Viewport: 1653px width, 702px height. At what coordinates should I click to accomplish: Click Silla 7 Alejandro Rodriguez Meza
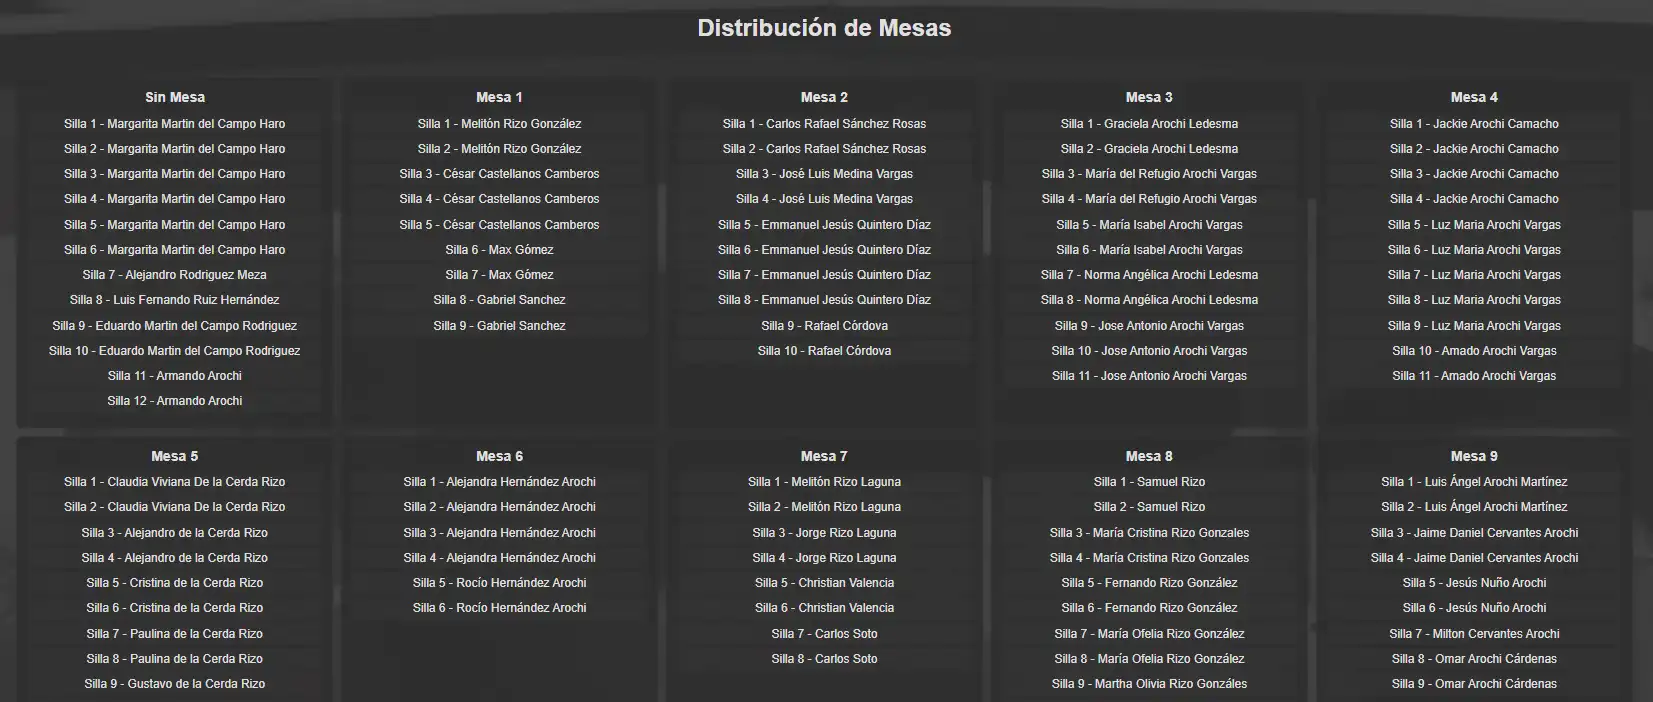pos(175,275)
